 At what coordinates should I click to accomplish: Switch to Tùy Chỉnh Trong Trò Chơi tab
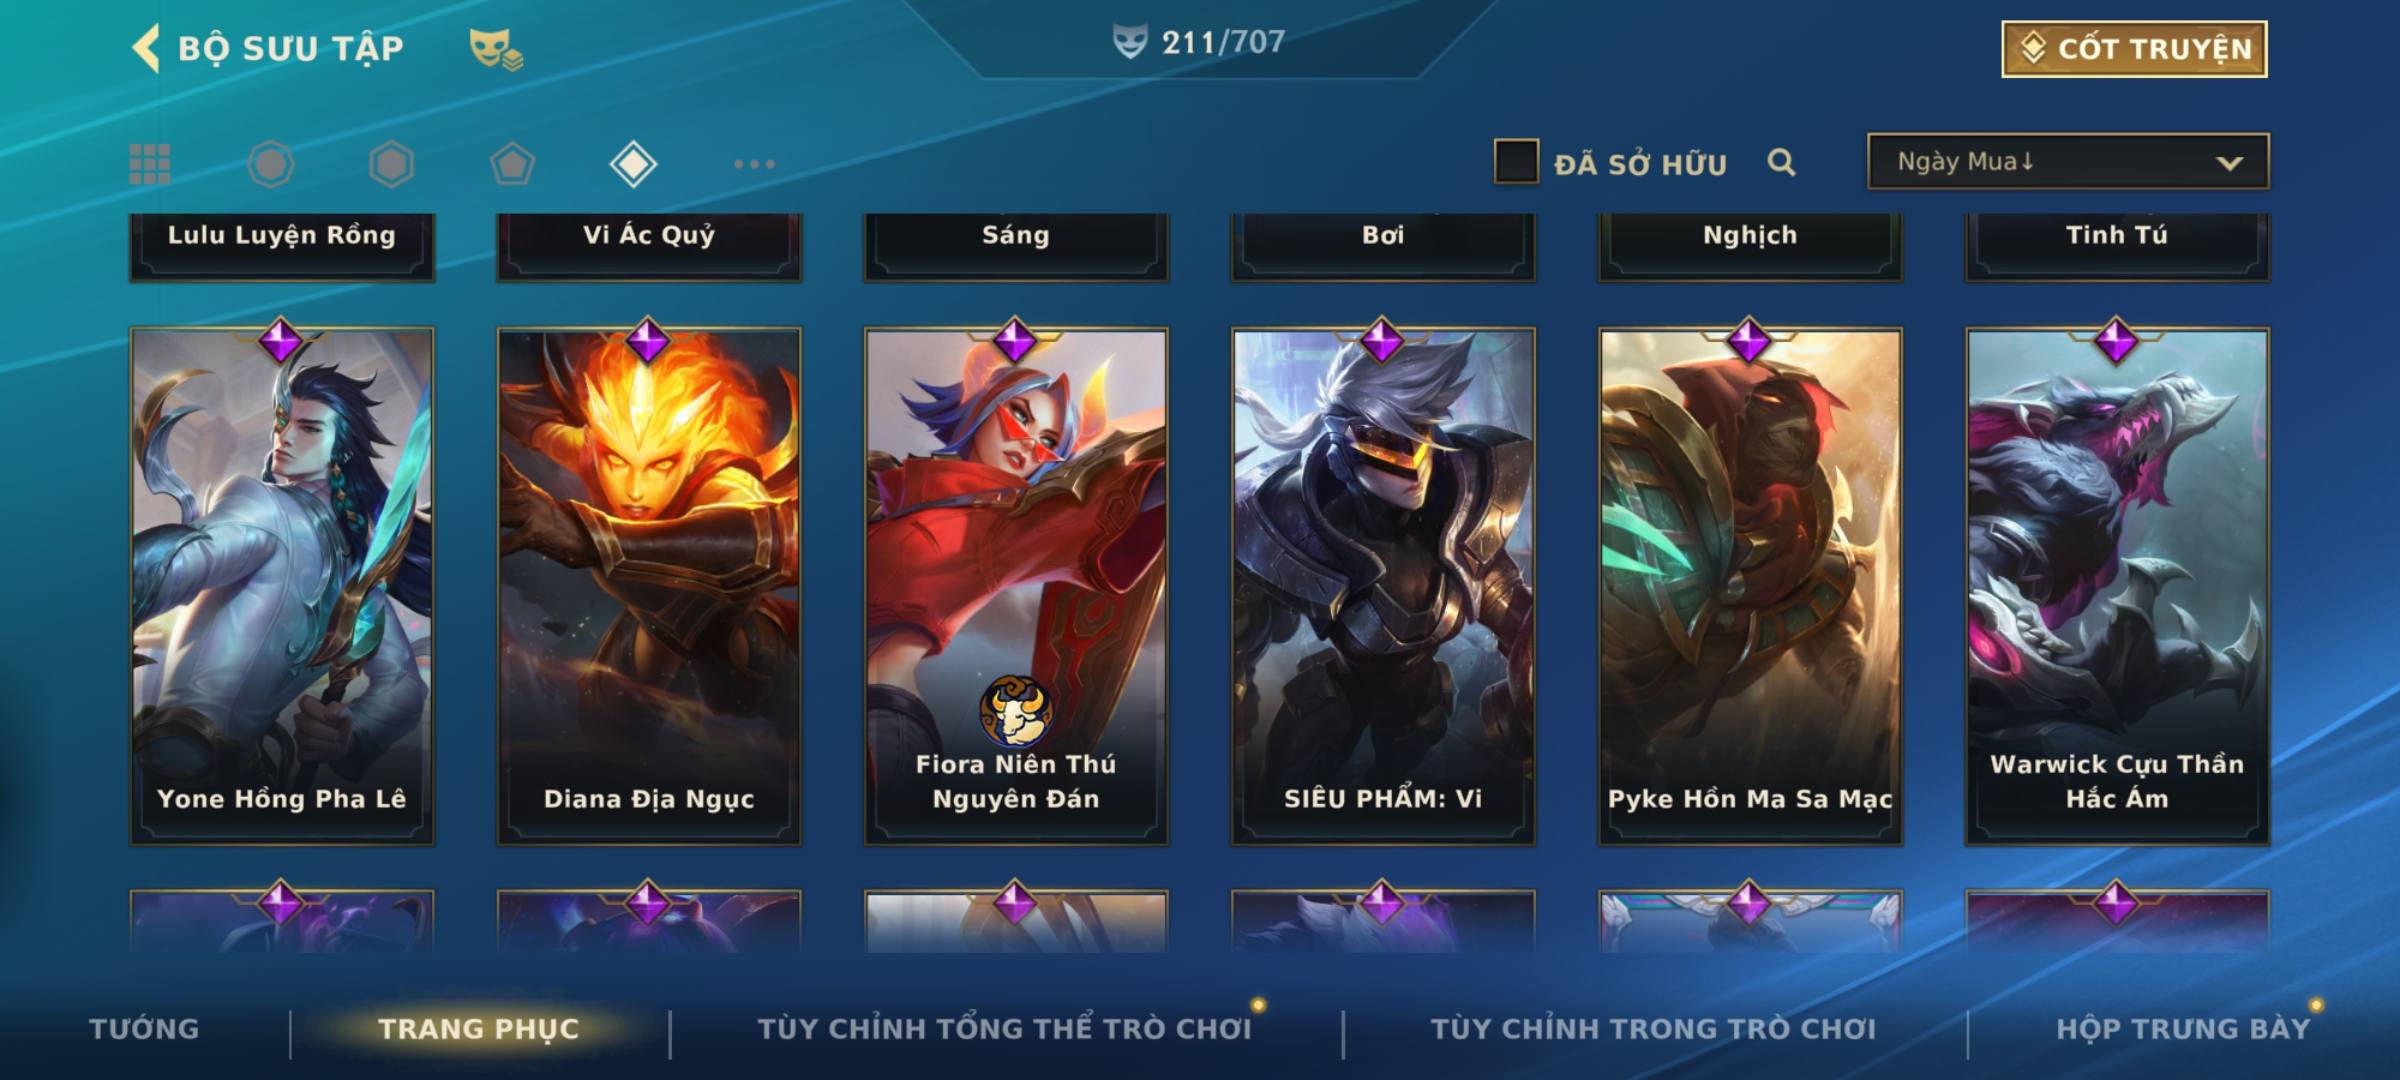coord(1653,1028)
